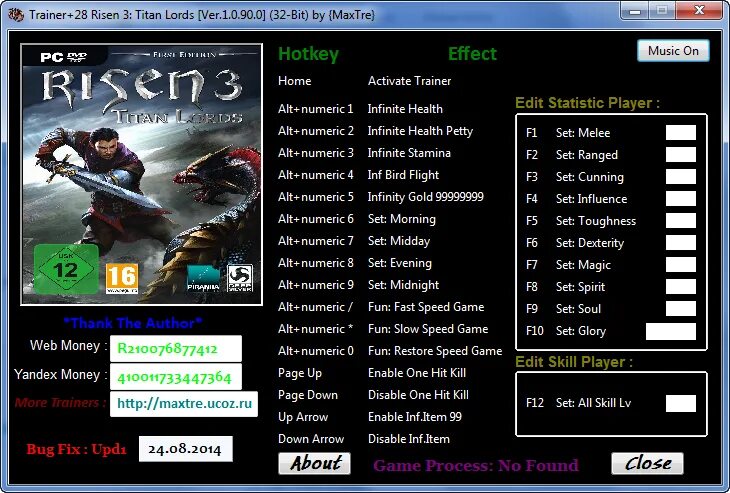
Task: Click 'Enable One Hit Kill' text
Action: (x=417, y=373)
